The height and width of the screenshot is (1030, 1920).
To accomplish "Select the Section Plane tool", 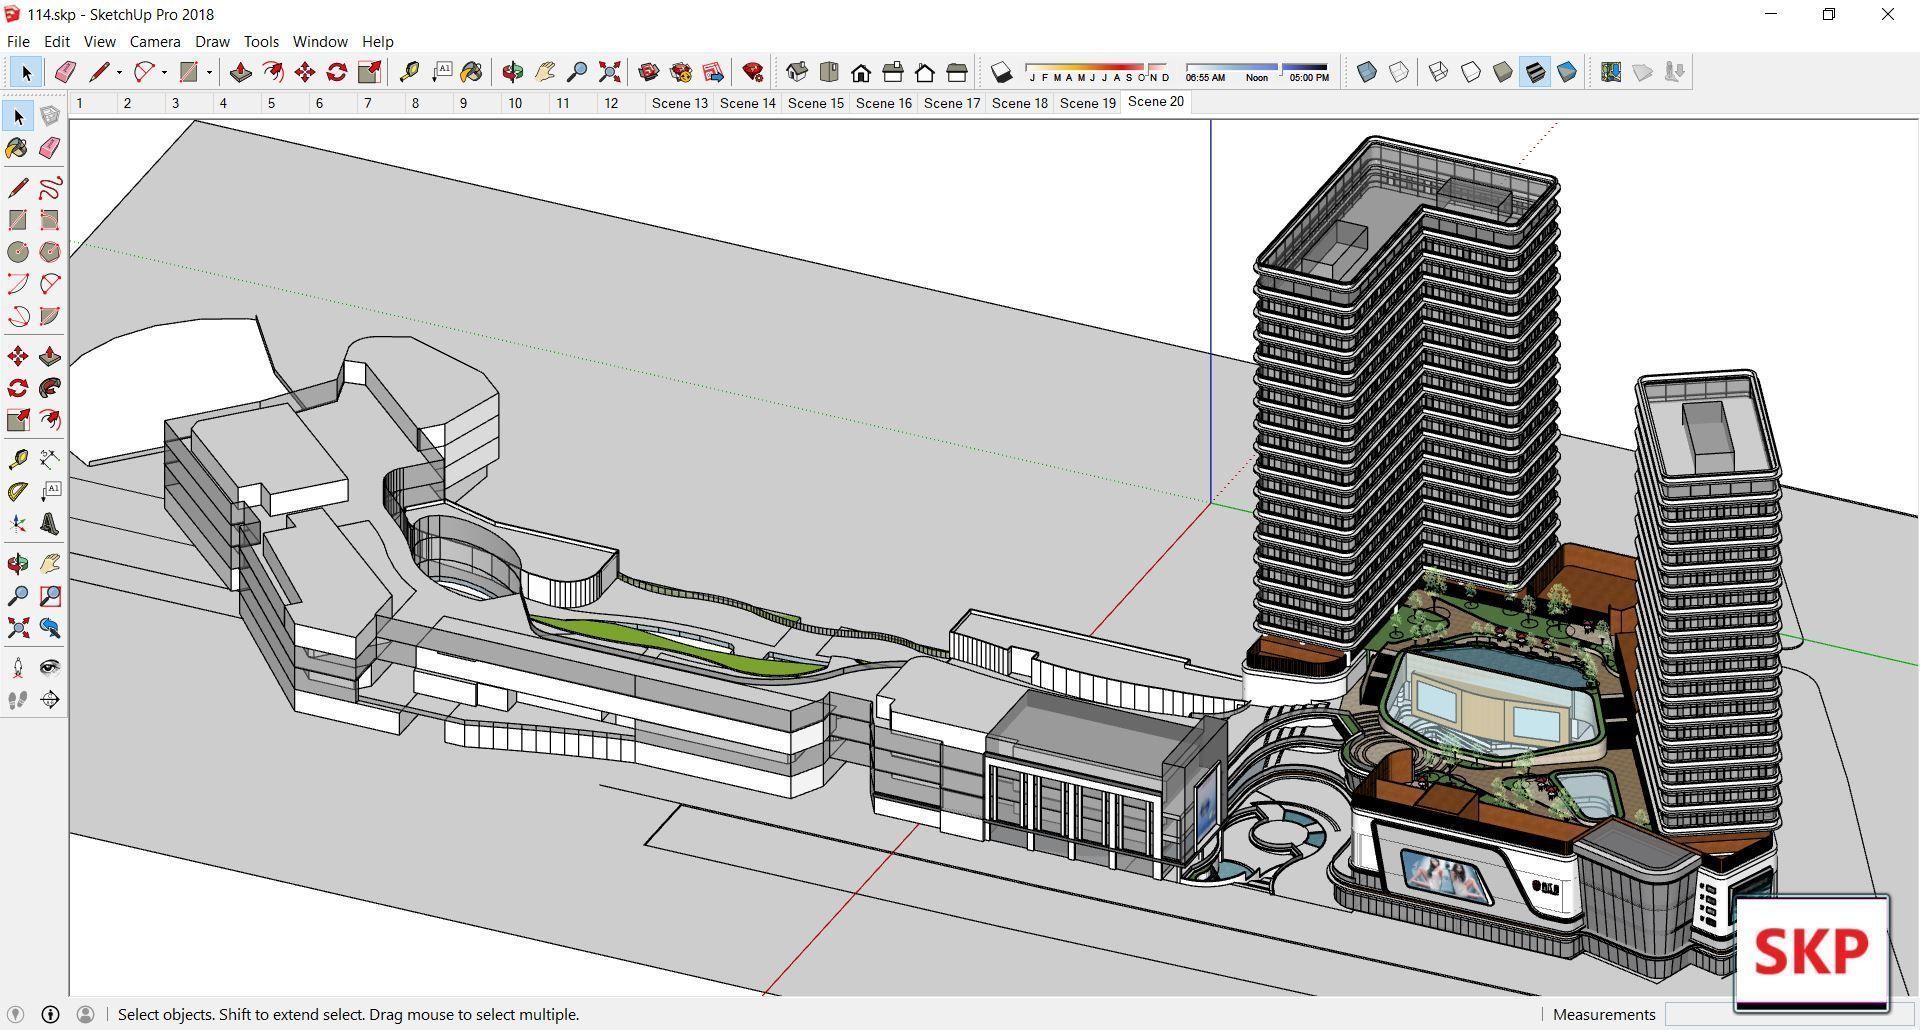I will pyautogui.click(x=49, y=700).
